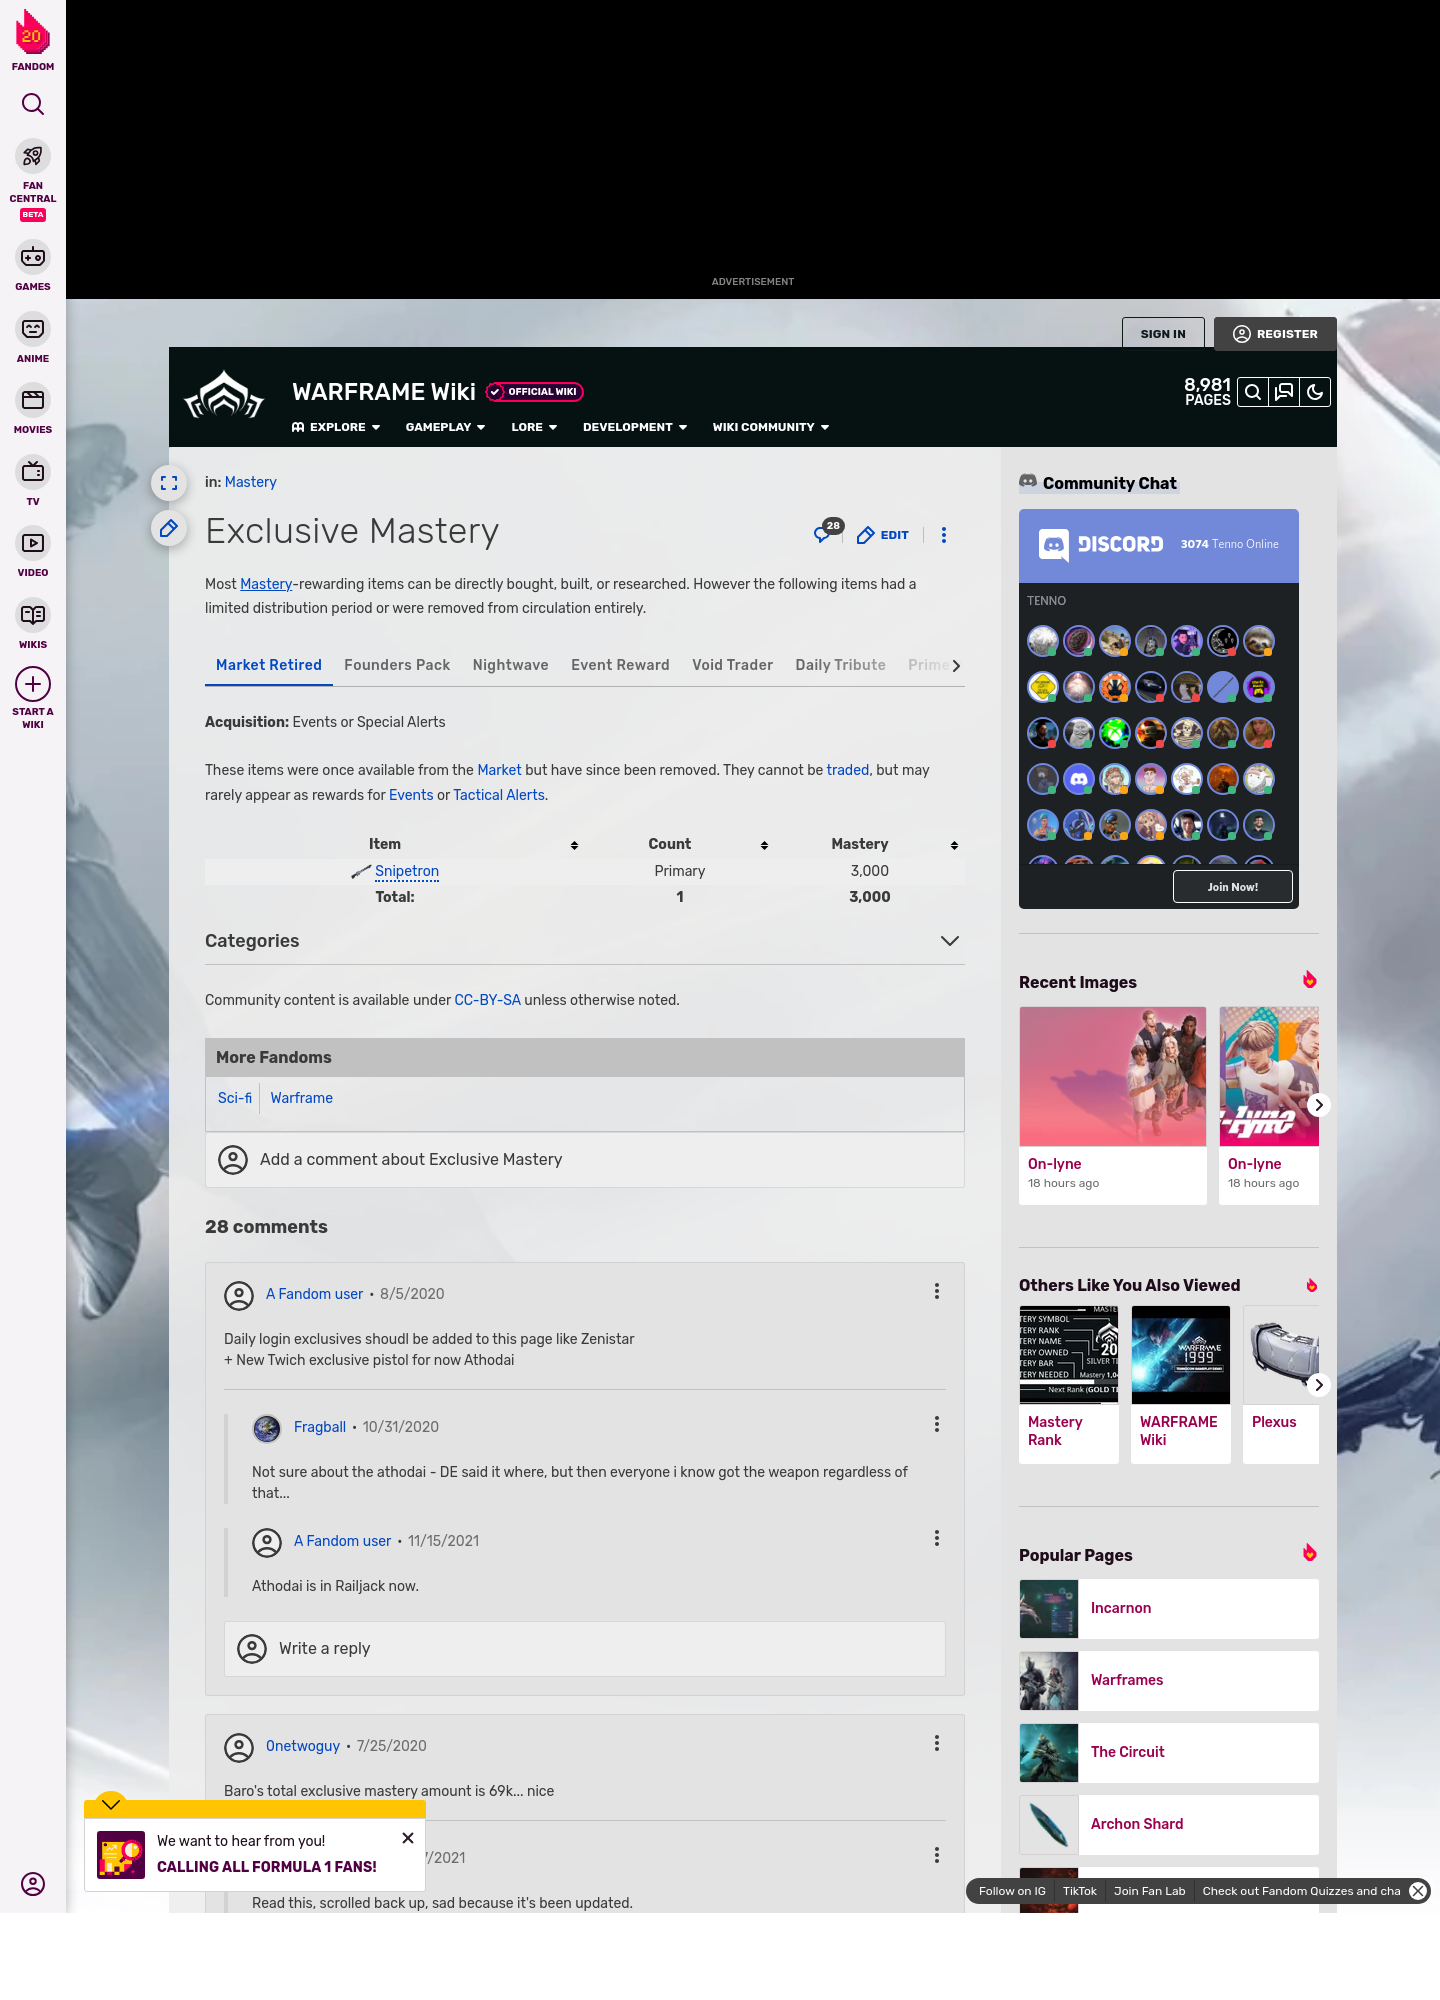Click the Register button

click(x=1275, y=334)
